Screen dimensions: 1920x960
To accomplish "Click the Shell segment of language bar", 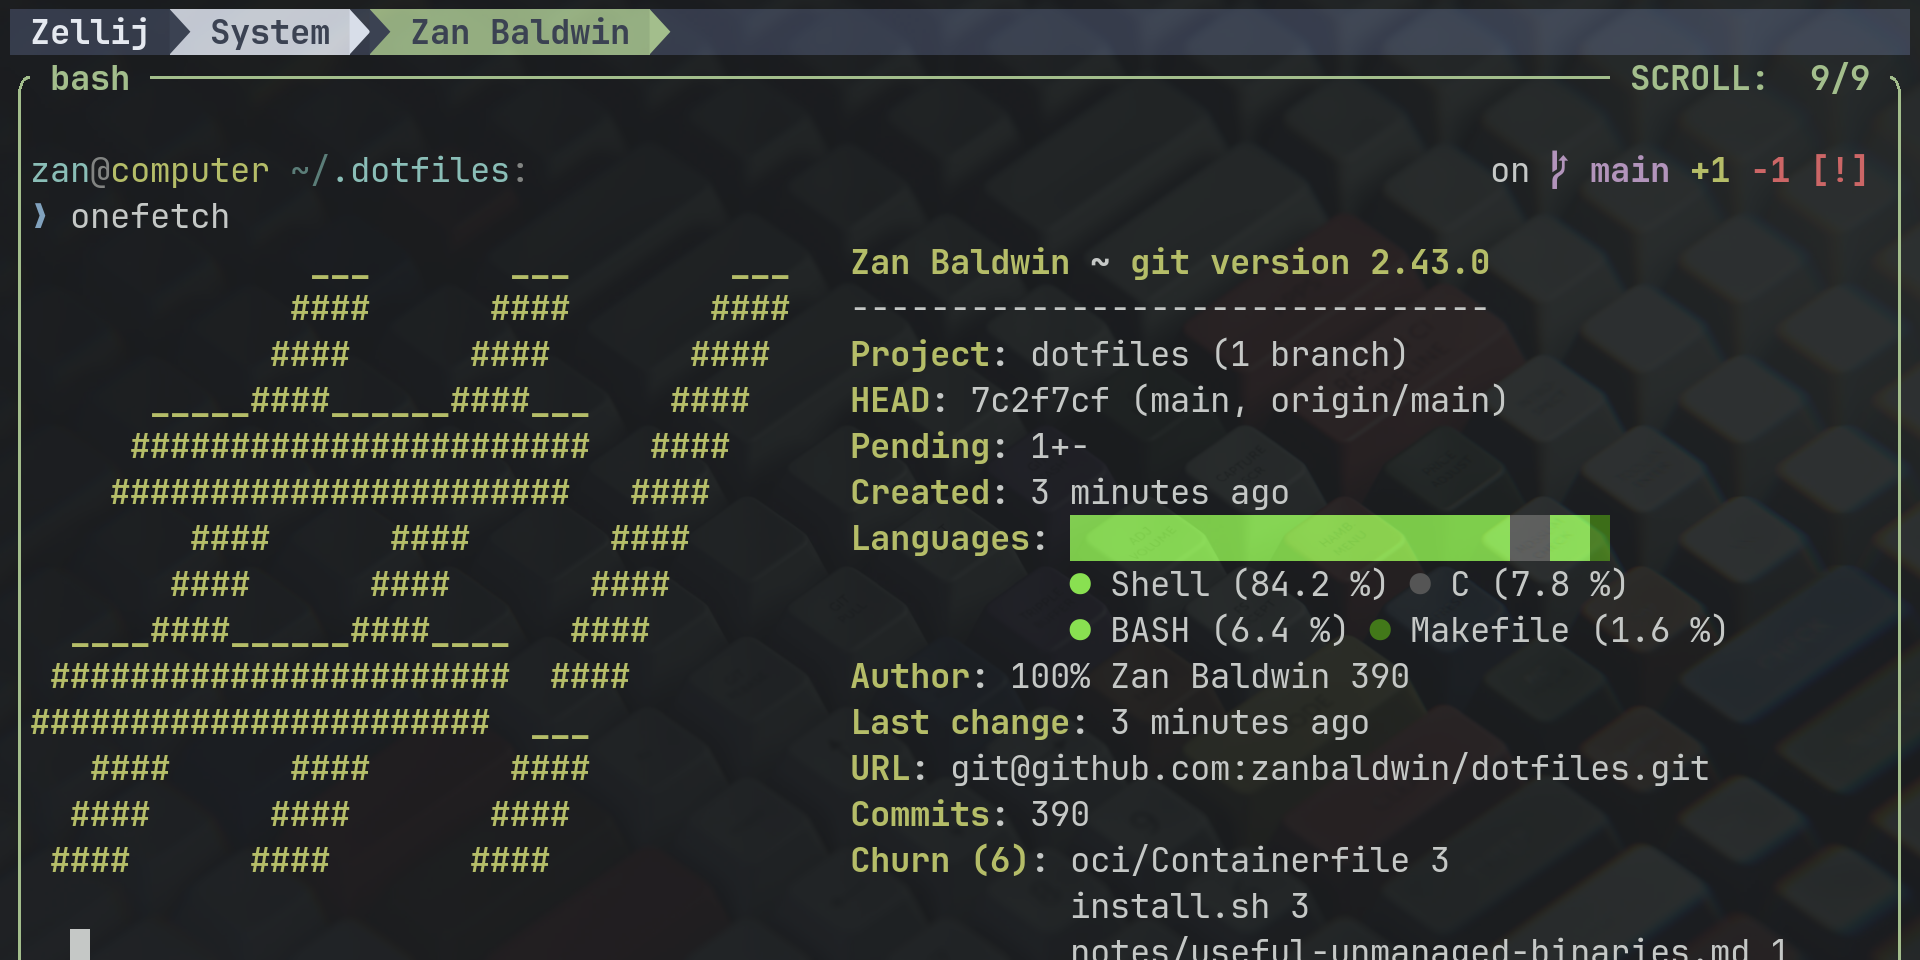I will coord(1290,538).
